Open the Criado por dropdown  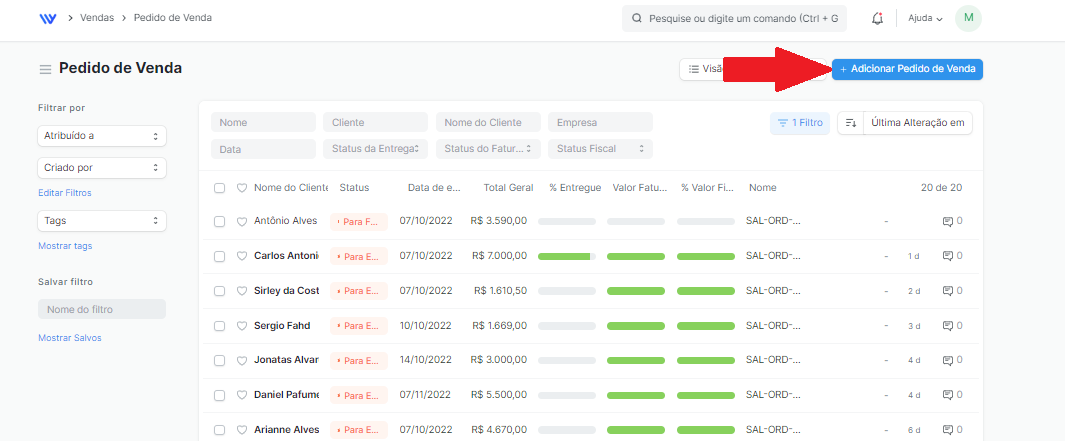point(102,167)
